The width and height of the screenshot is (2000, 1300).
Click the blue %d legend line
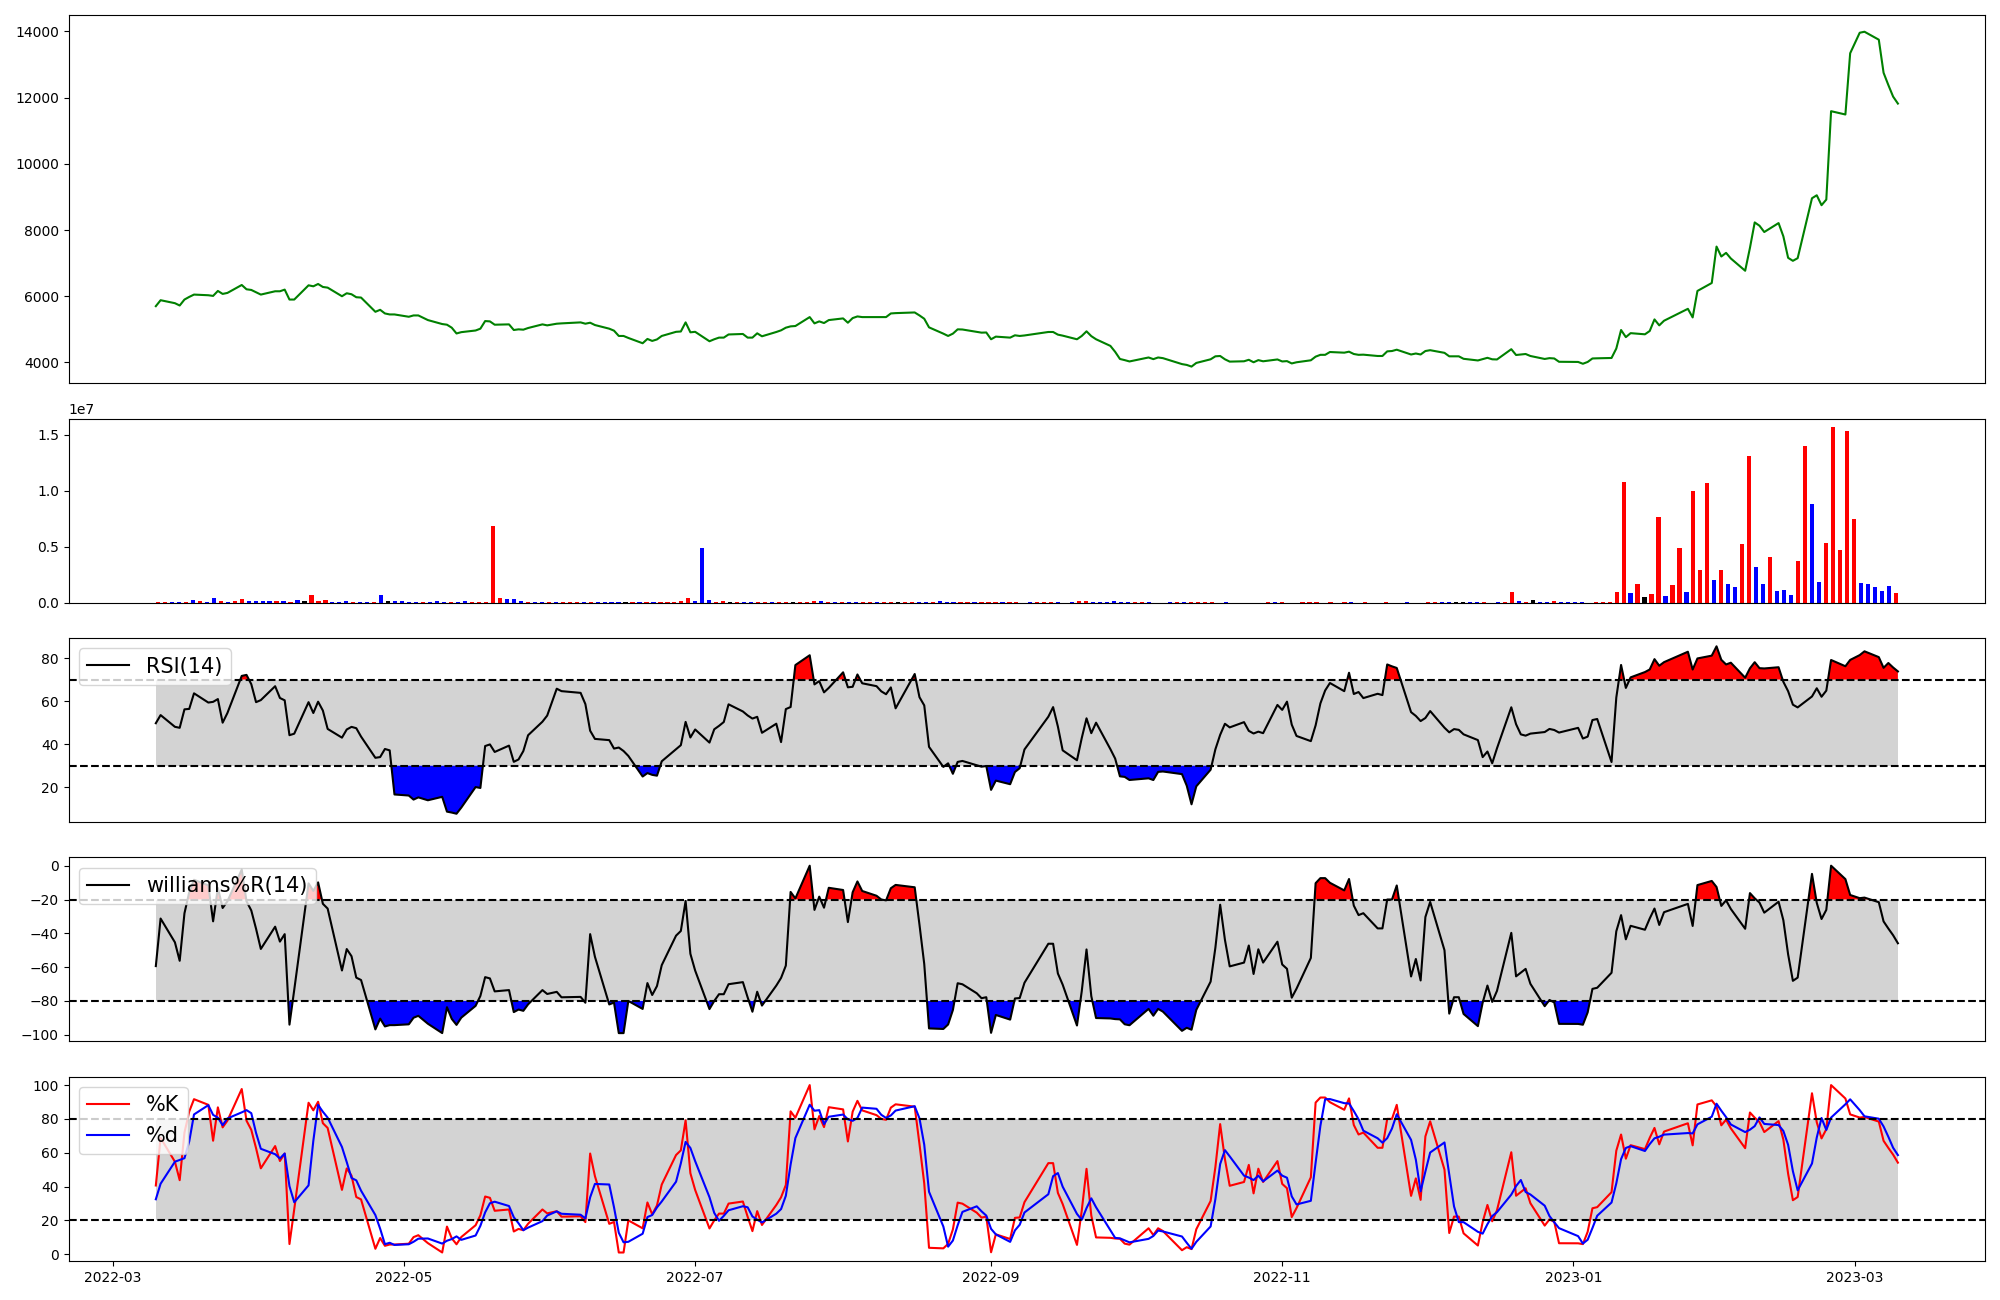click(108, 1135)
